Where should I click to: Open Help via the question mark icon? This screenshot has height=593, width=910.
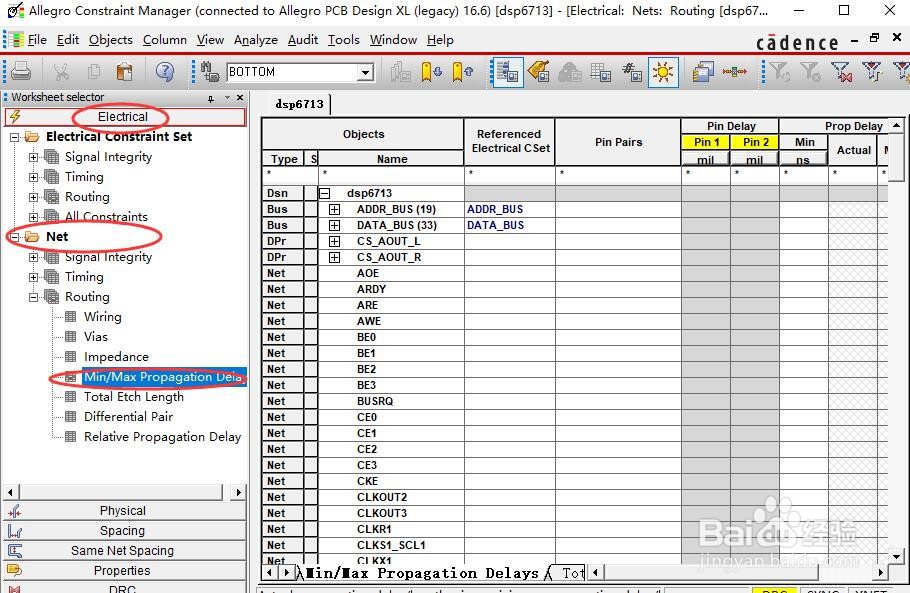click(165, 71)
